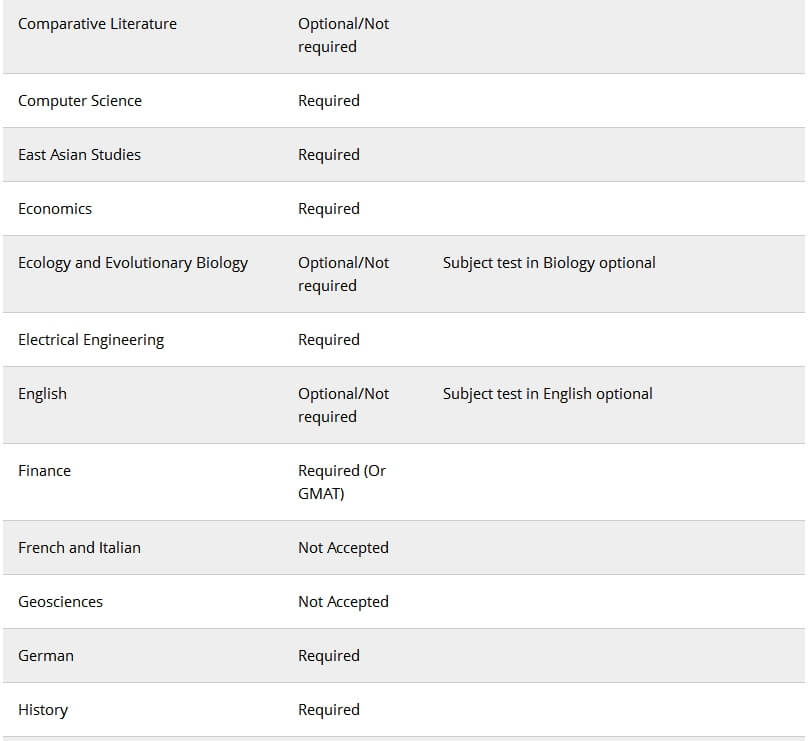Click the East Asian Studies cell
The height and width of the screenshot is (741, 808).
click(x=79, y=155)
